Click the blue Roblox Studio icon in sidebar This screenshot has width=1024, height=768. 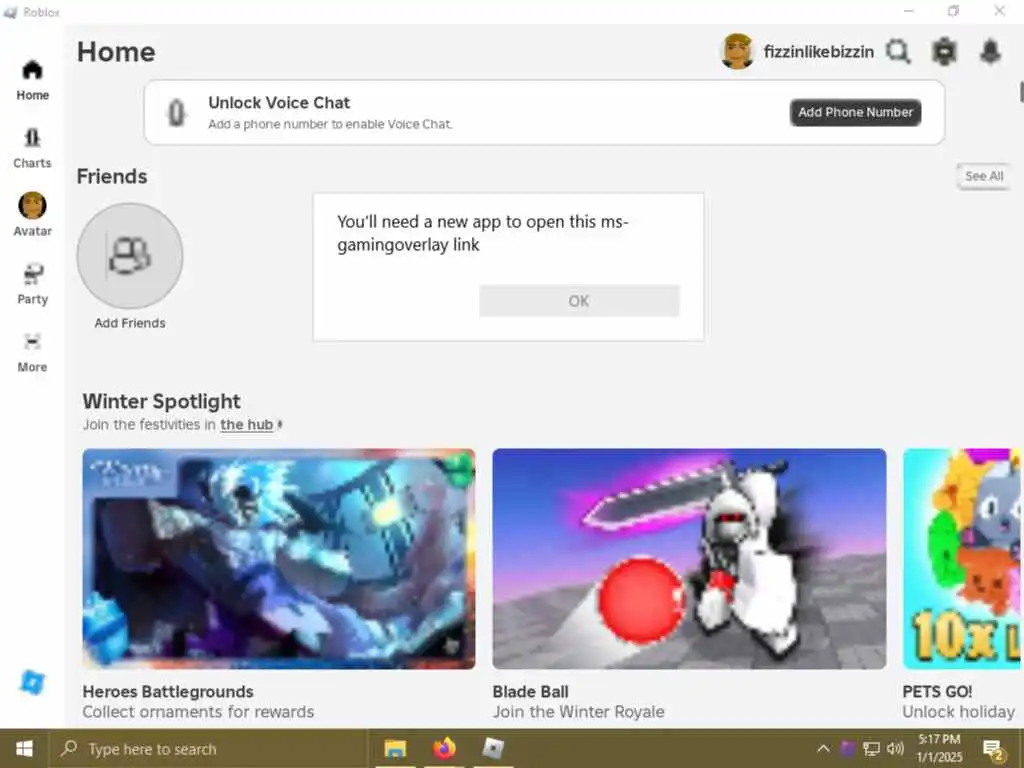pyautogui.click(x=32, y=682)
